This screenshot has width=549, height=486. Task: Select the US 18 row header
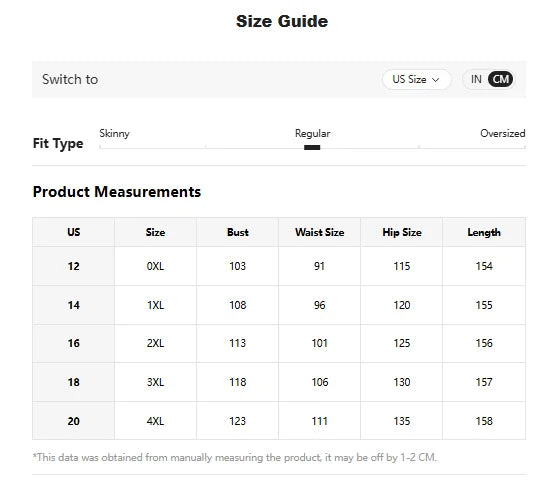click(74, 382)
